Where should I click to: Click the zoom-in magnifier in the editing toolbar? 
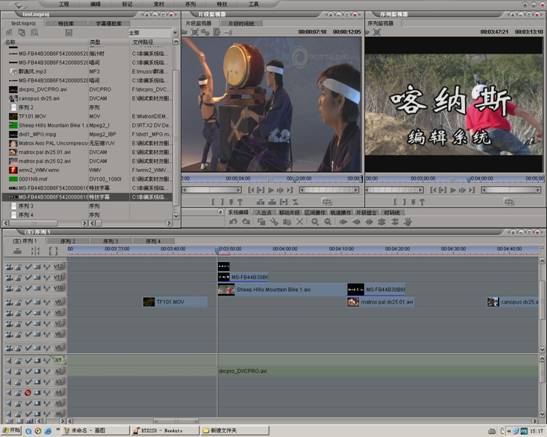pos(315,221)
